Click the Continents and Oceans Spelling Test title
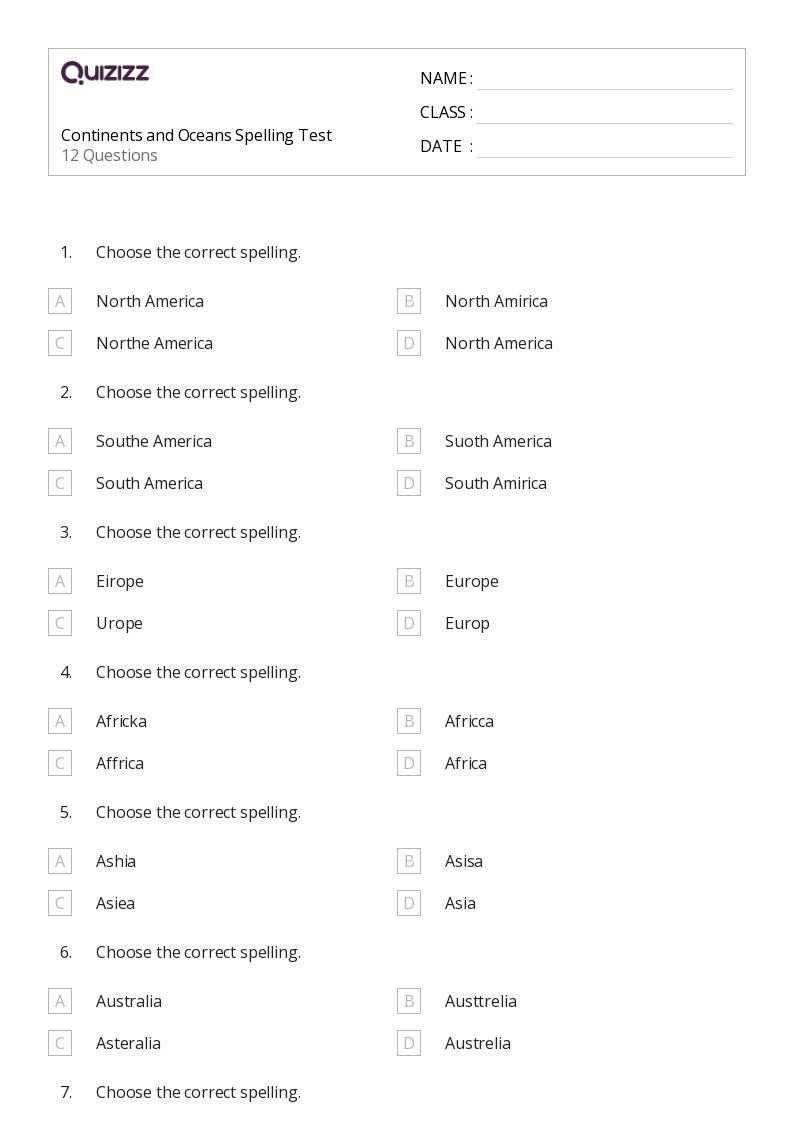The image size is (794, 1123). pyautogui.click(x=196, y=135)
